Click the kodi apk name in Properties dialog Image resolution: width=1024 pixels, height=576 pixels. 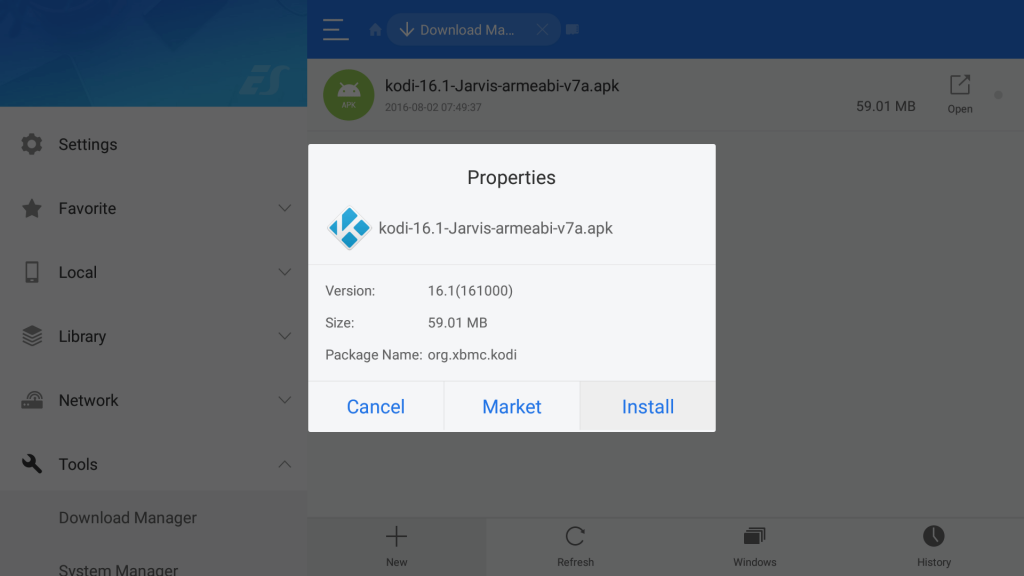coord(496,228)
